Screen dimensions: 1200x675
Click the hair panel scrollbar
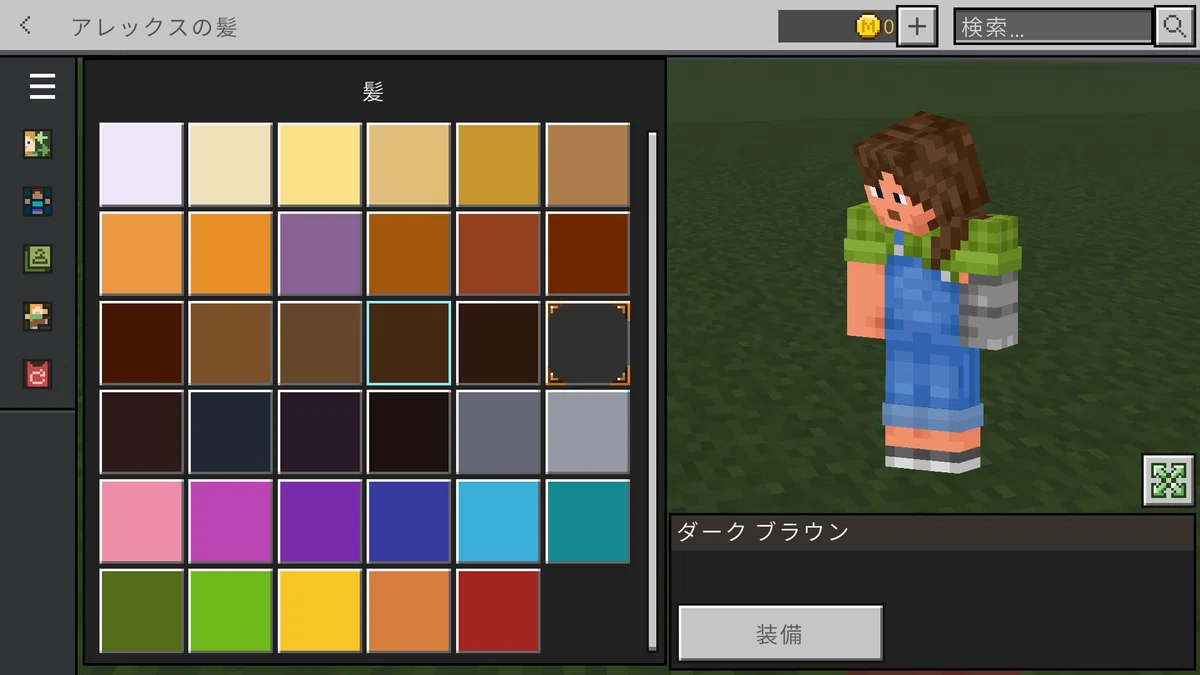point(653,390)
